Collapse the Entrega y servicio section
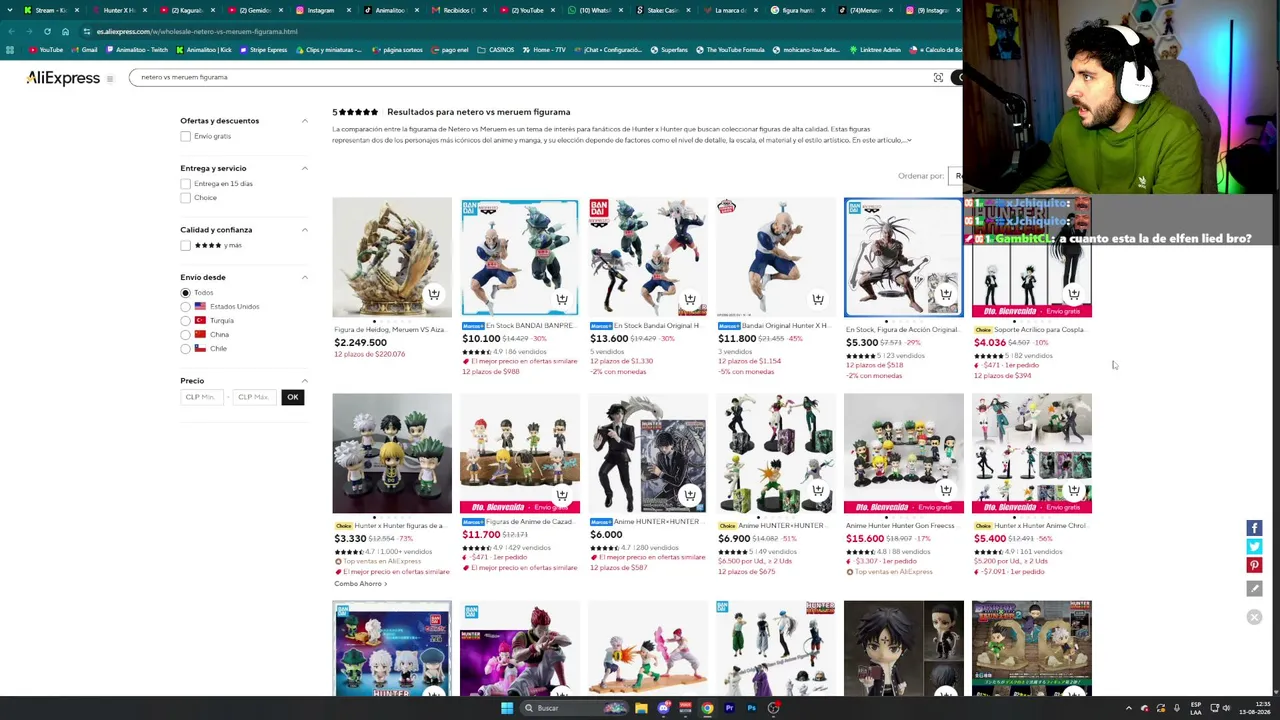This screenshot has height=720, width=1280. (305, 168)
